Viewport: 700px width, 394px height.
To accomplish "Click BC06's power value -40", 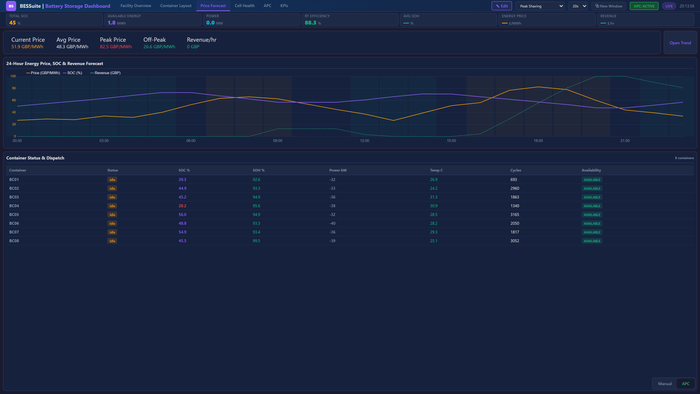I will (x=332, y=224).
